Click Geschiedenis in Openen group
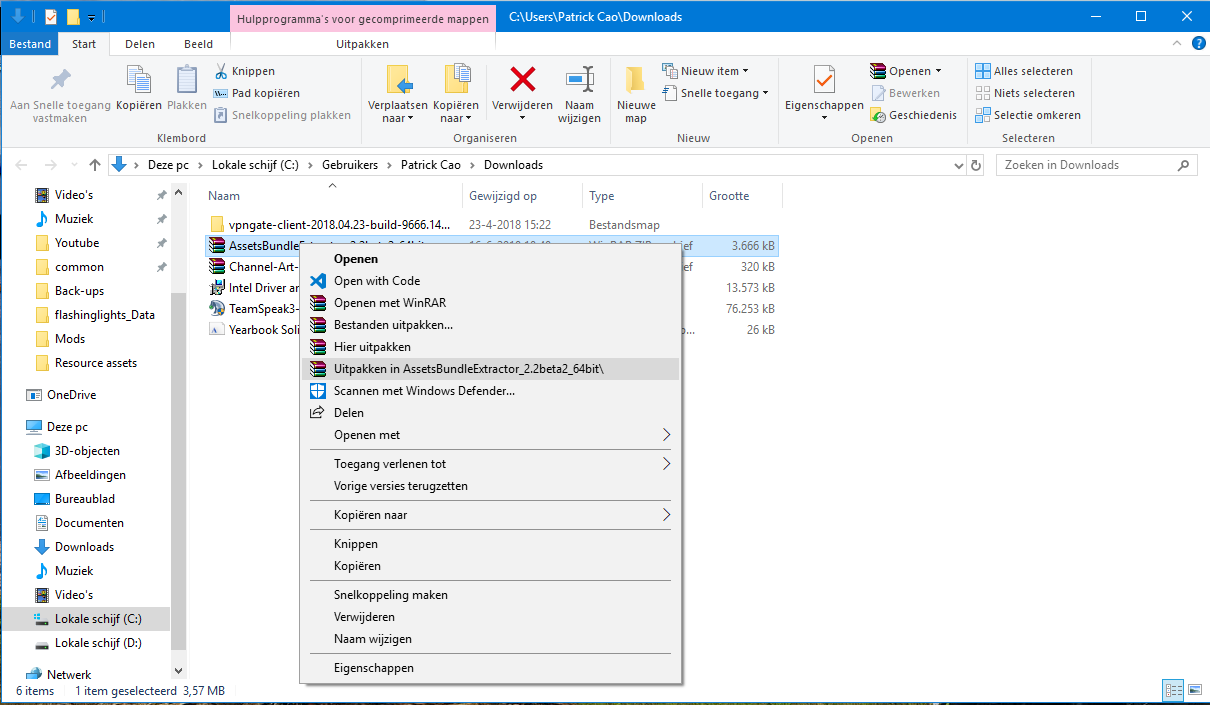The image size is (1210, 705). click(x=913, y=115)
